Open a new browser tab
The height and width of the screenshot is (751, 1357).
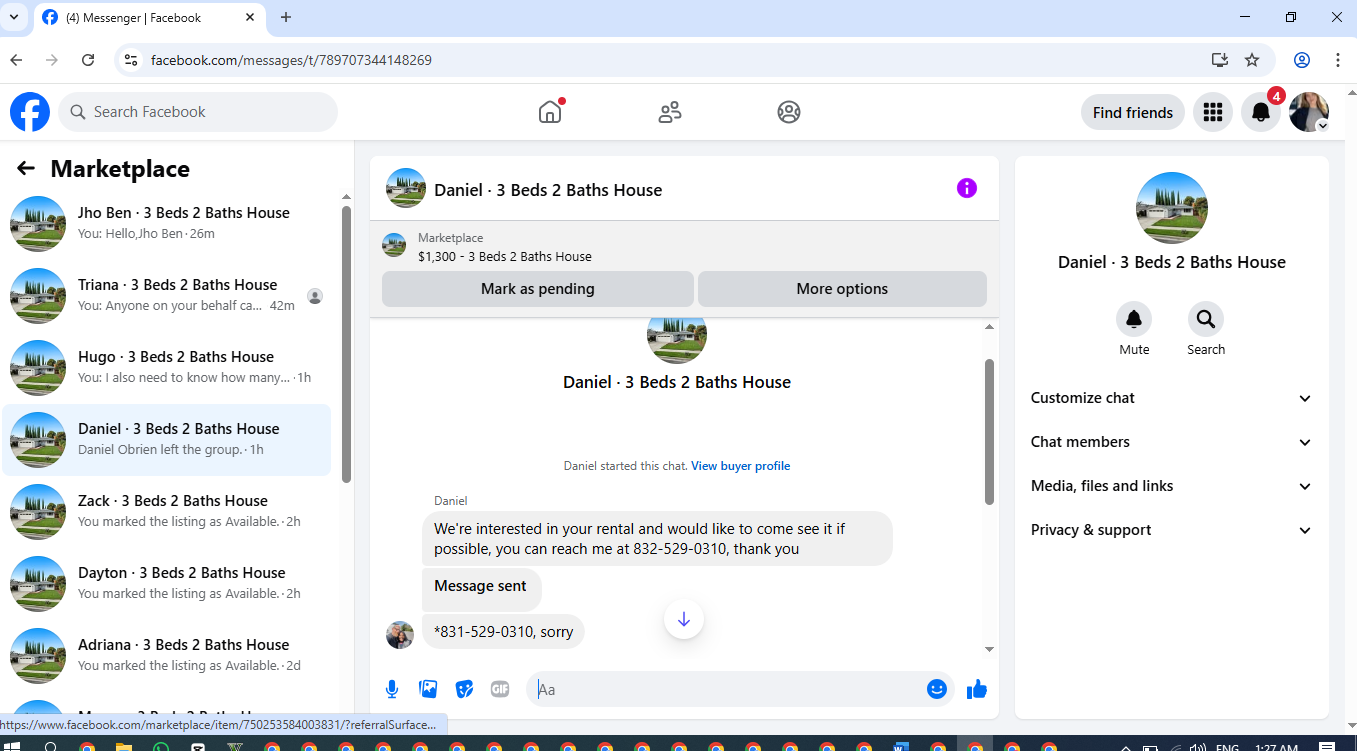(x=286, y=17)
